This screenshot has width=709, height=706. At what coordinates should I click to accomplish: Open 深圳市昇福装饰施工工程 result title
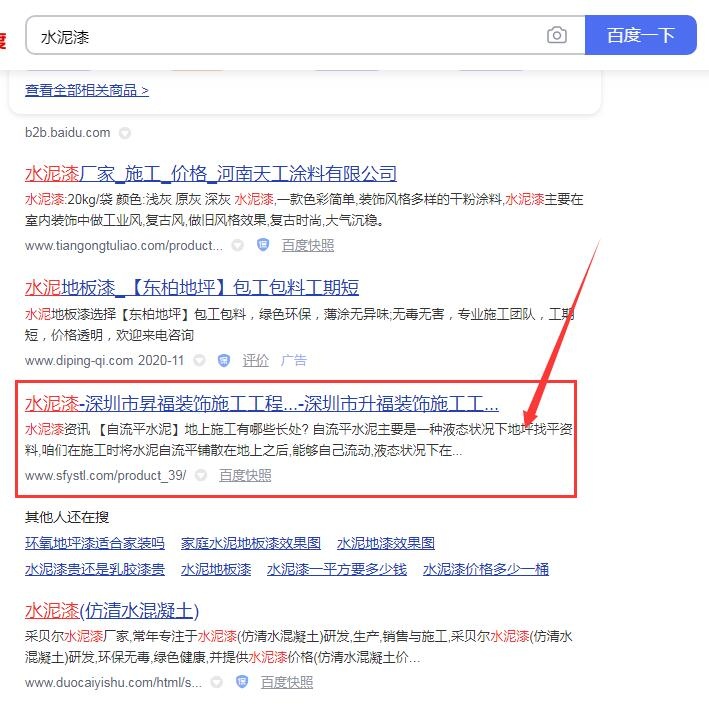pyautogui.click(x=261, y=404)
